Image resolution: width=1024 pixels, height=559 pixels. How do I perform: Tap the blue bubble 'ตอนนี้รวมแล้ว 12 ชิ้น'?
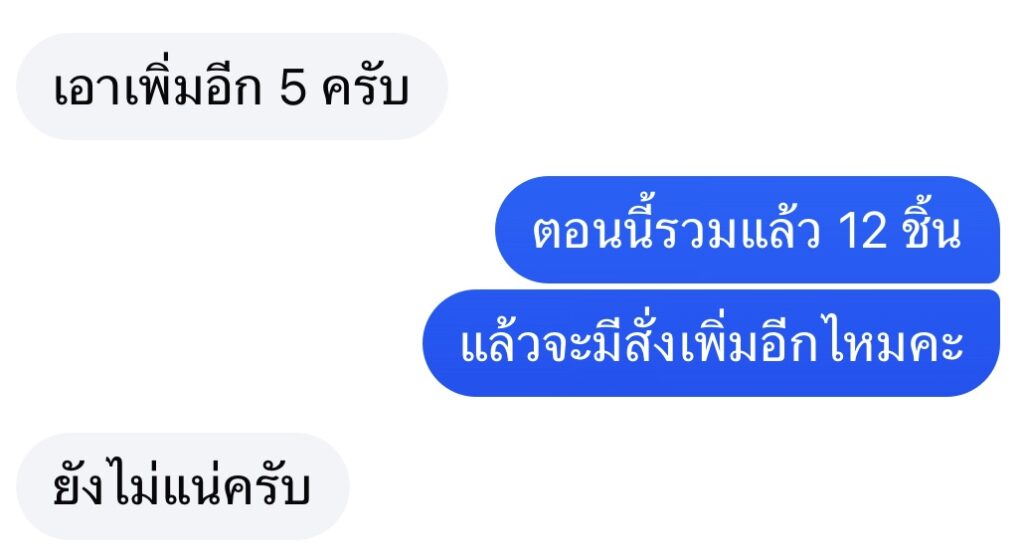point(747,229)
